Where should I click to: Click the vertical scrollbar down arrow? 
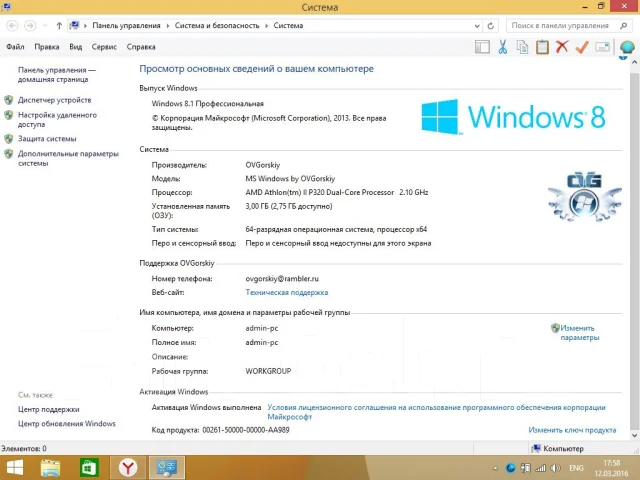click(635, 436)
